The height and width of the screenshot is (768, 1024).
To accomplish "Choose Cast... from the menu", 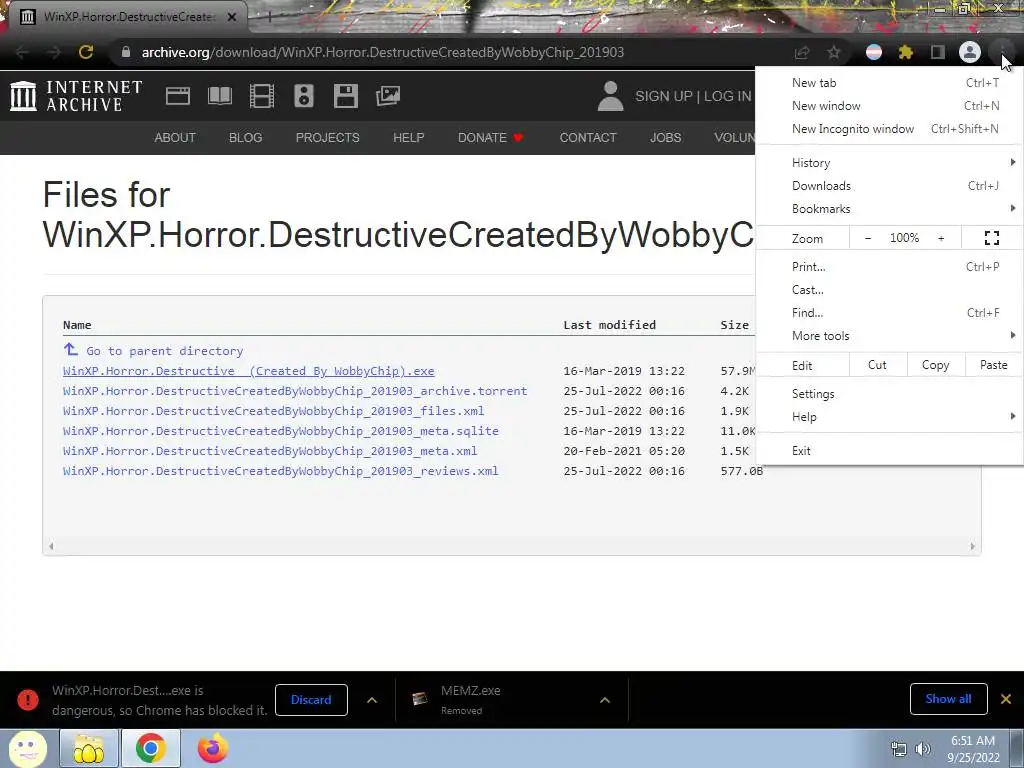I will [x=889, y=290].
